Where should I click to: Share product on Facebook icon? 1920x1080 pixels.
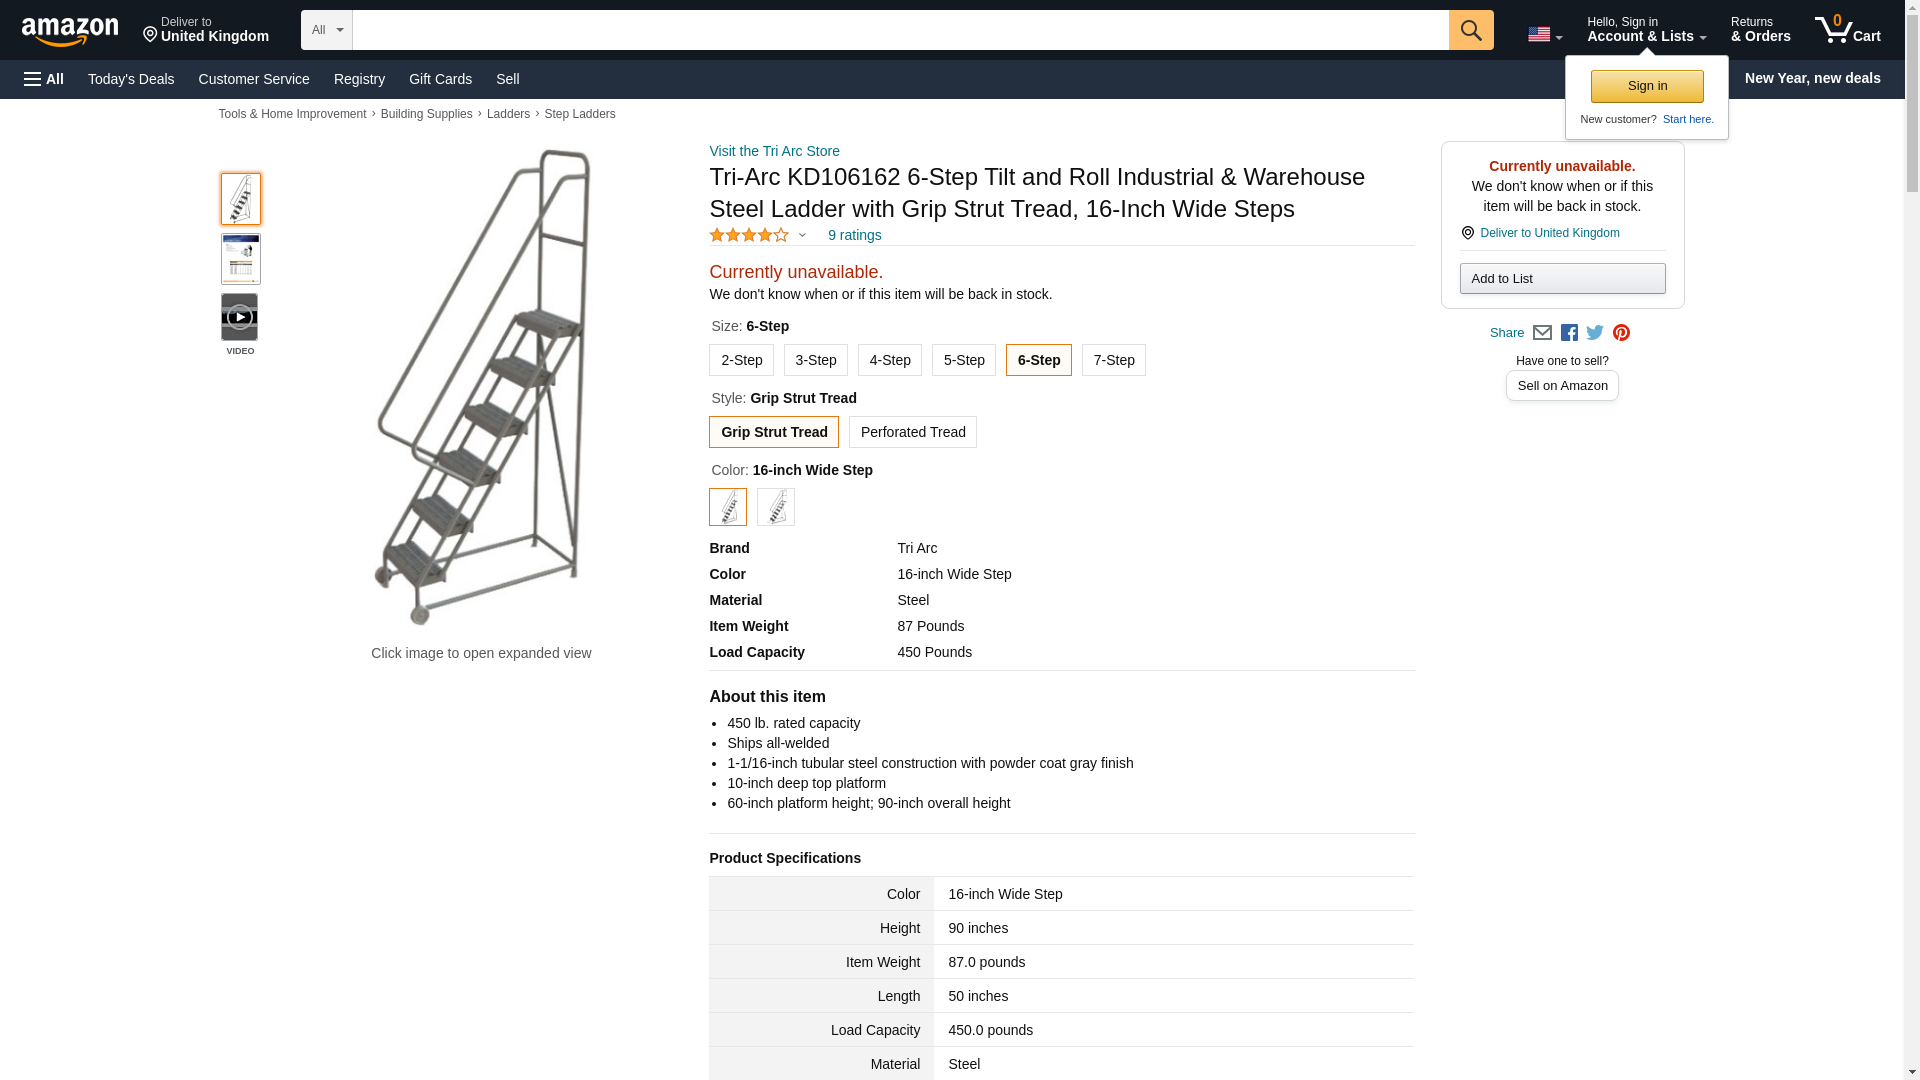[1569, 333]
